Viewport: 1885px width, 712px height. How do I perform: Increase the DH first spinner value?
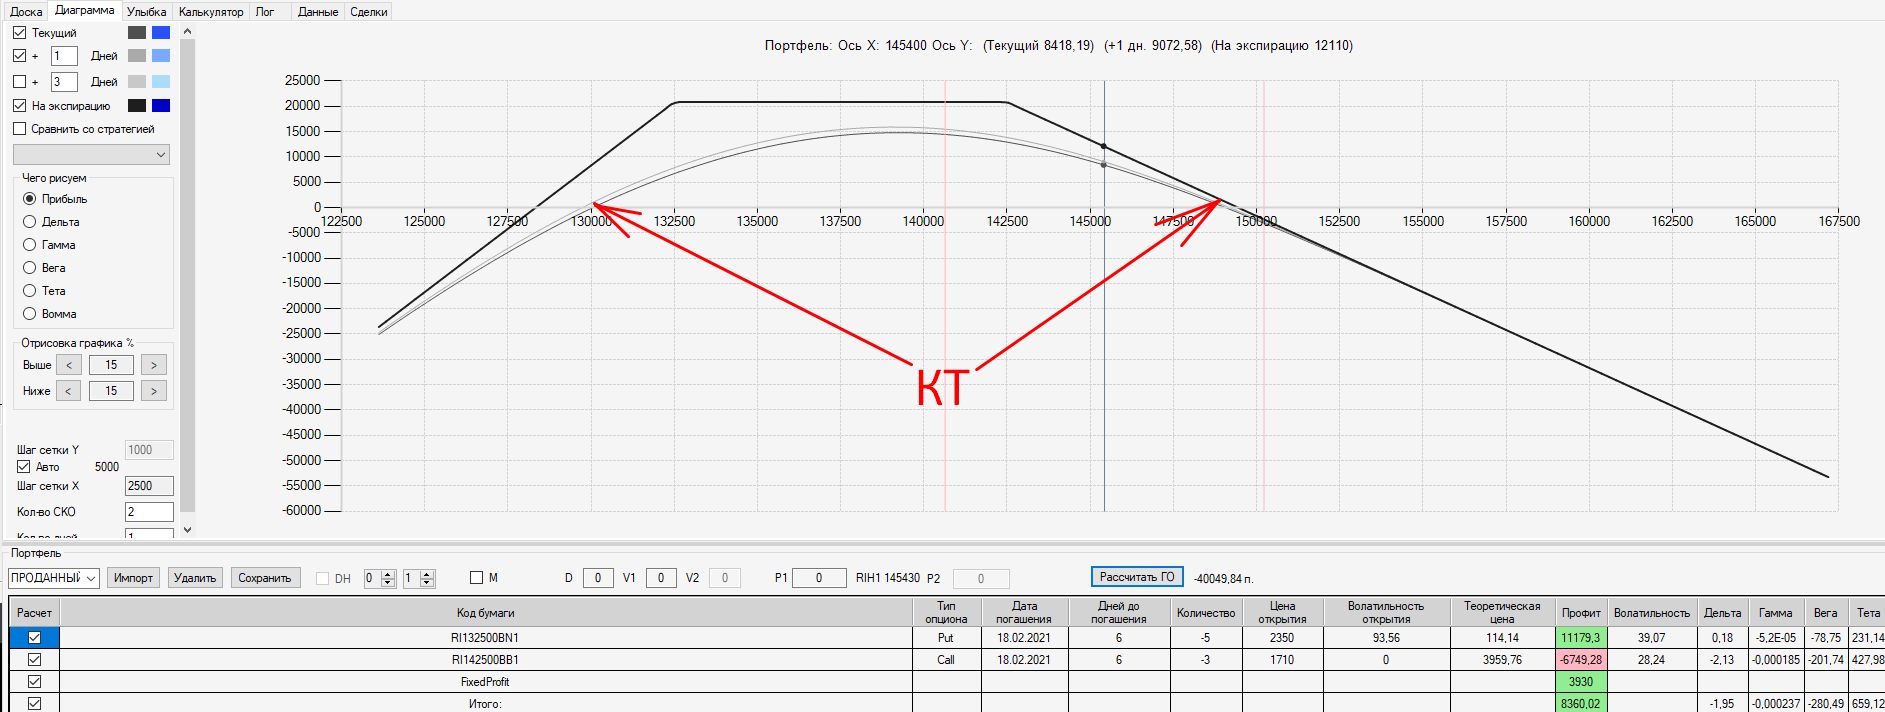[x=389, y=574]
